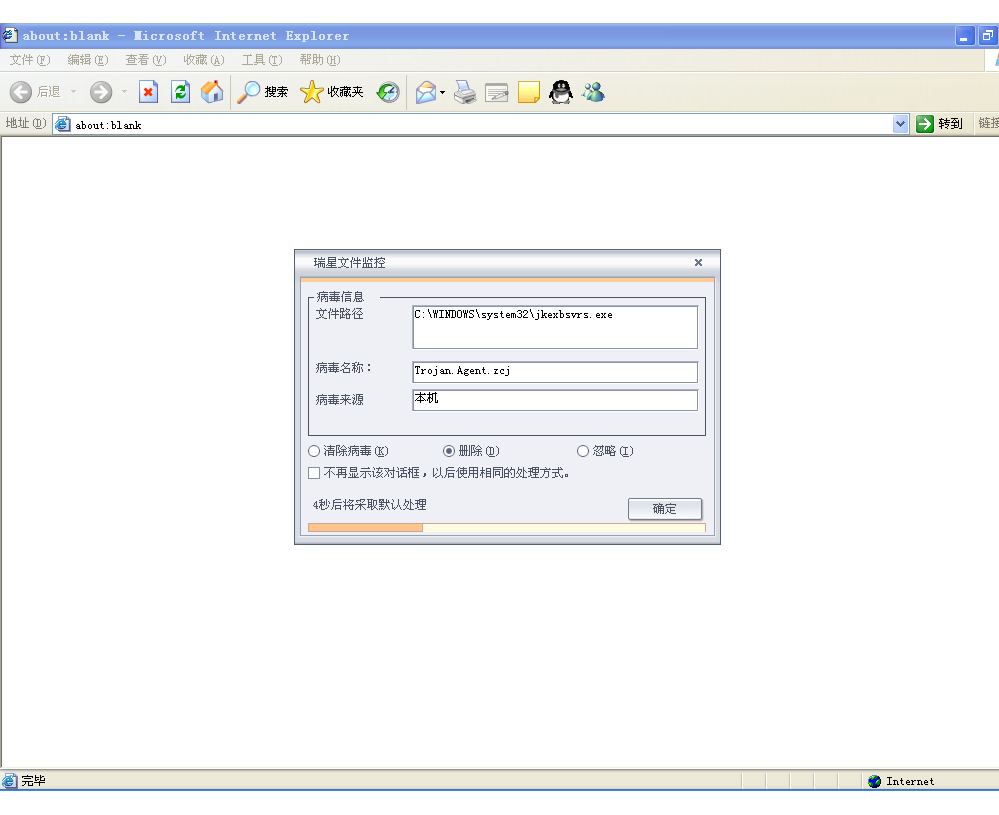Open Messenger people icon
999x815 pixels.
[593, 92]
